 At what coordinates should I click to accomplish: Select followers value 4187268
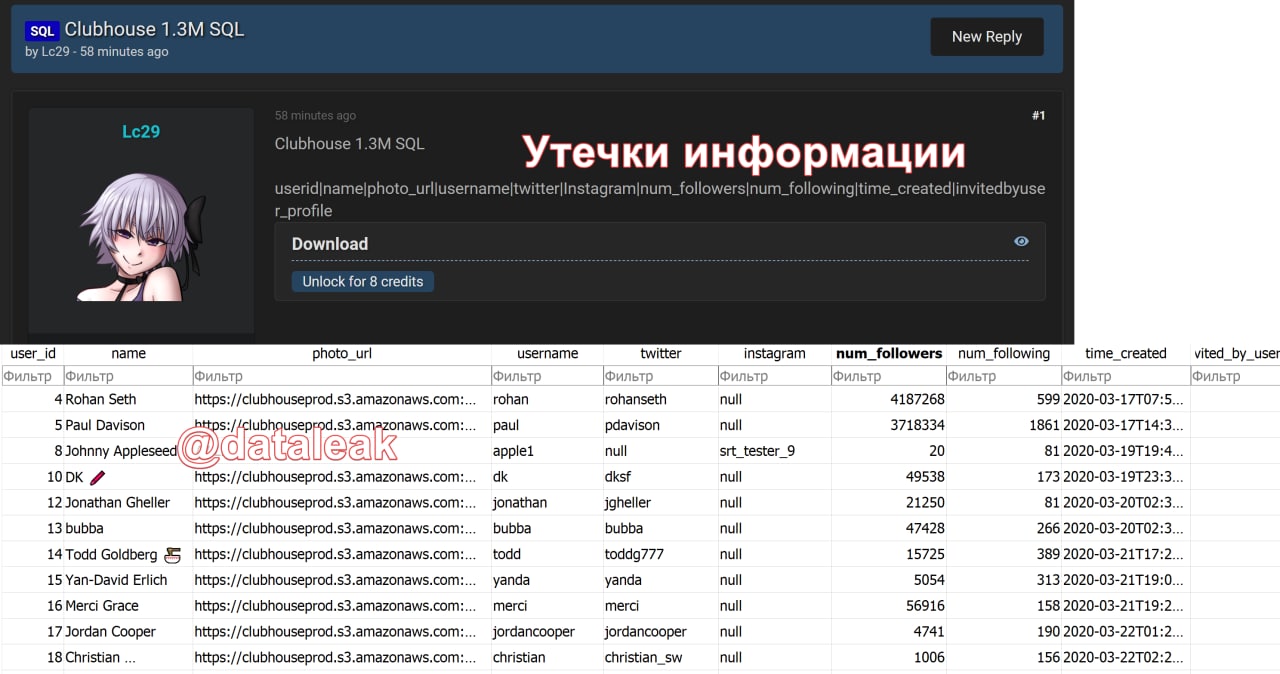click(x=889, y=399)
